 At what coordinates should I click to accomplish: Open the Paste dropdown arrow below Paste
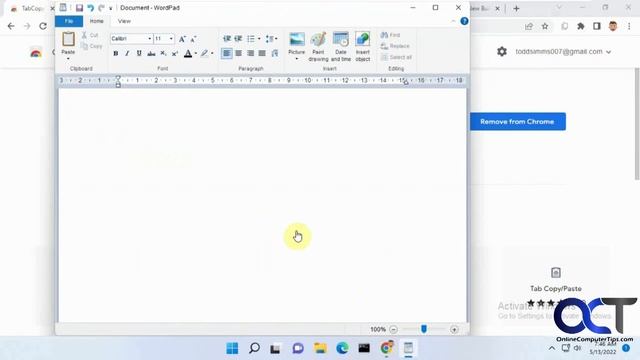coord(68,59)
